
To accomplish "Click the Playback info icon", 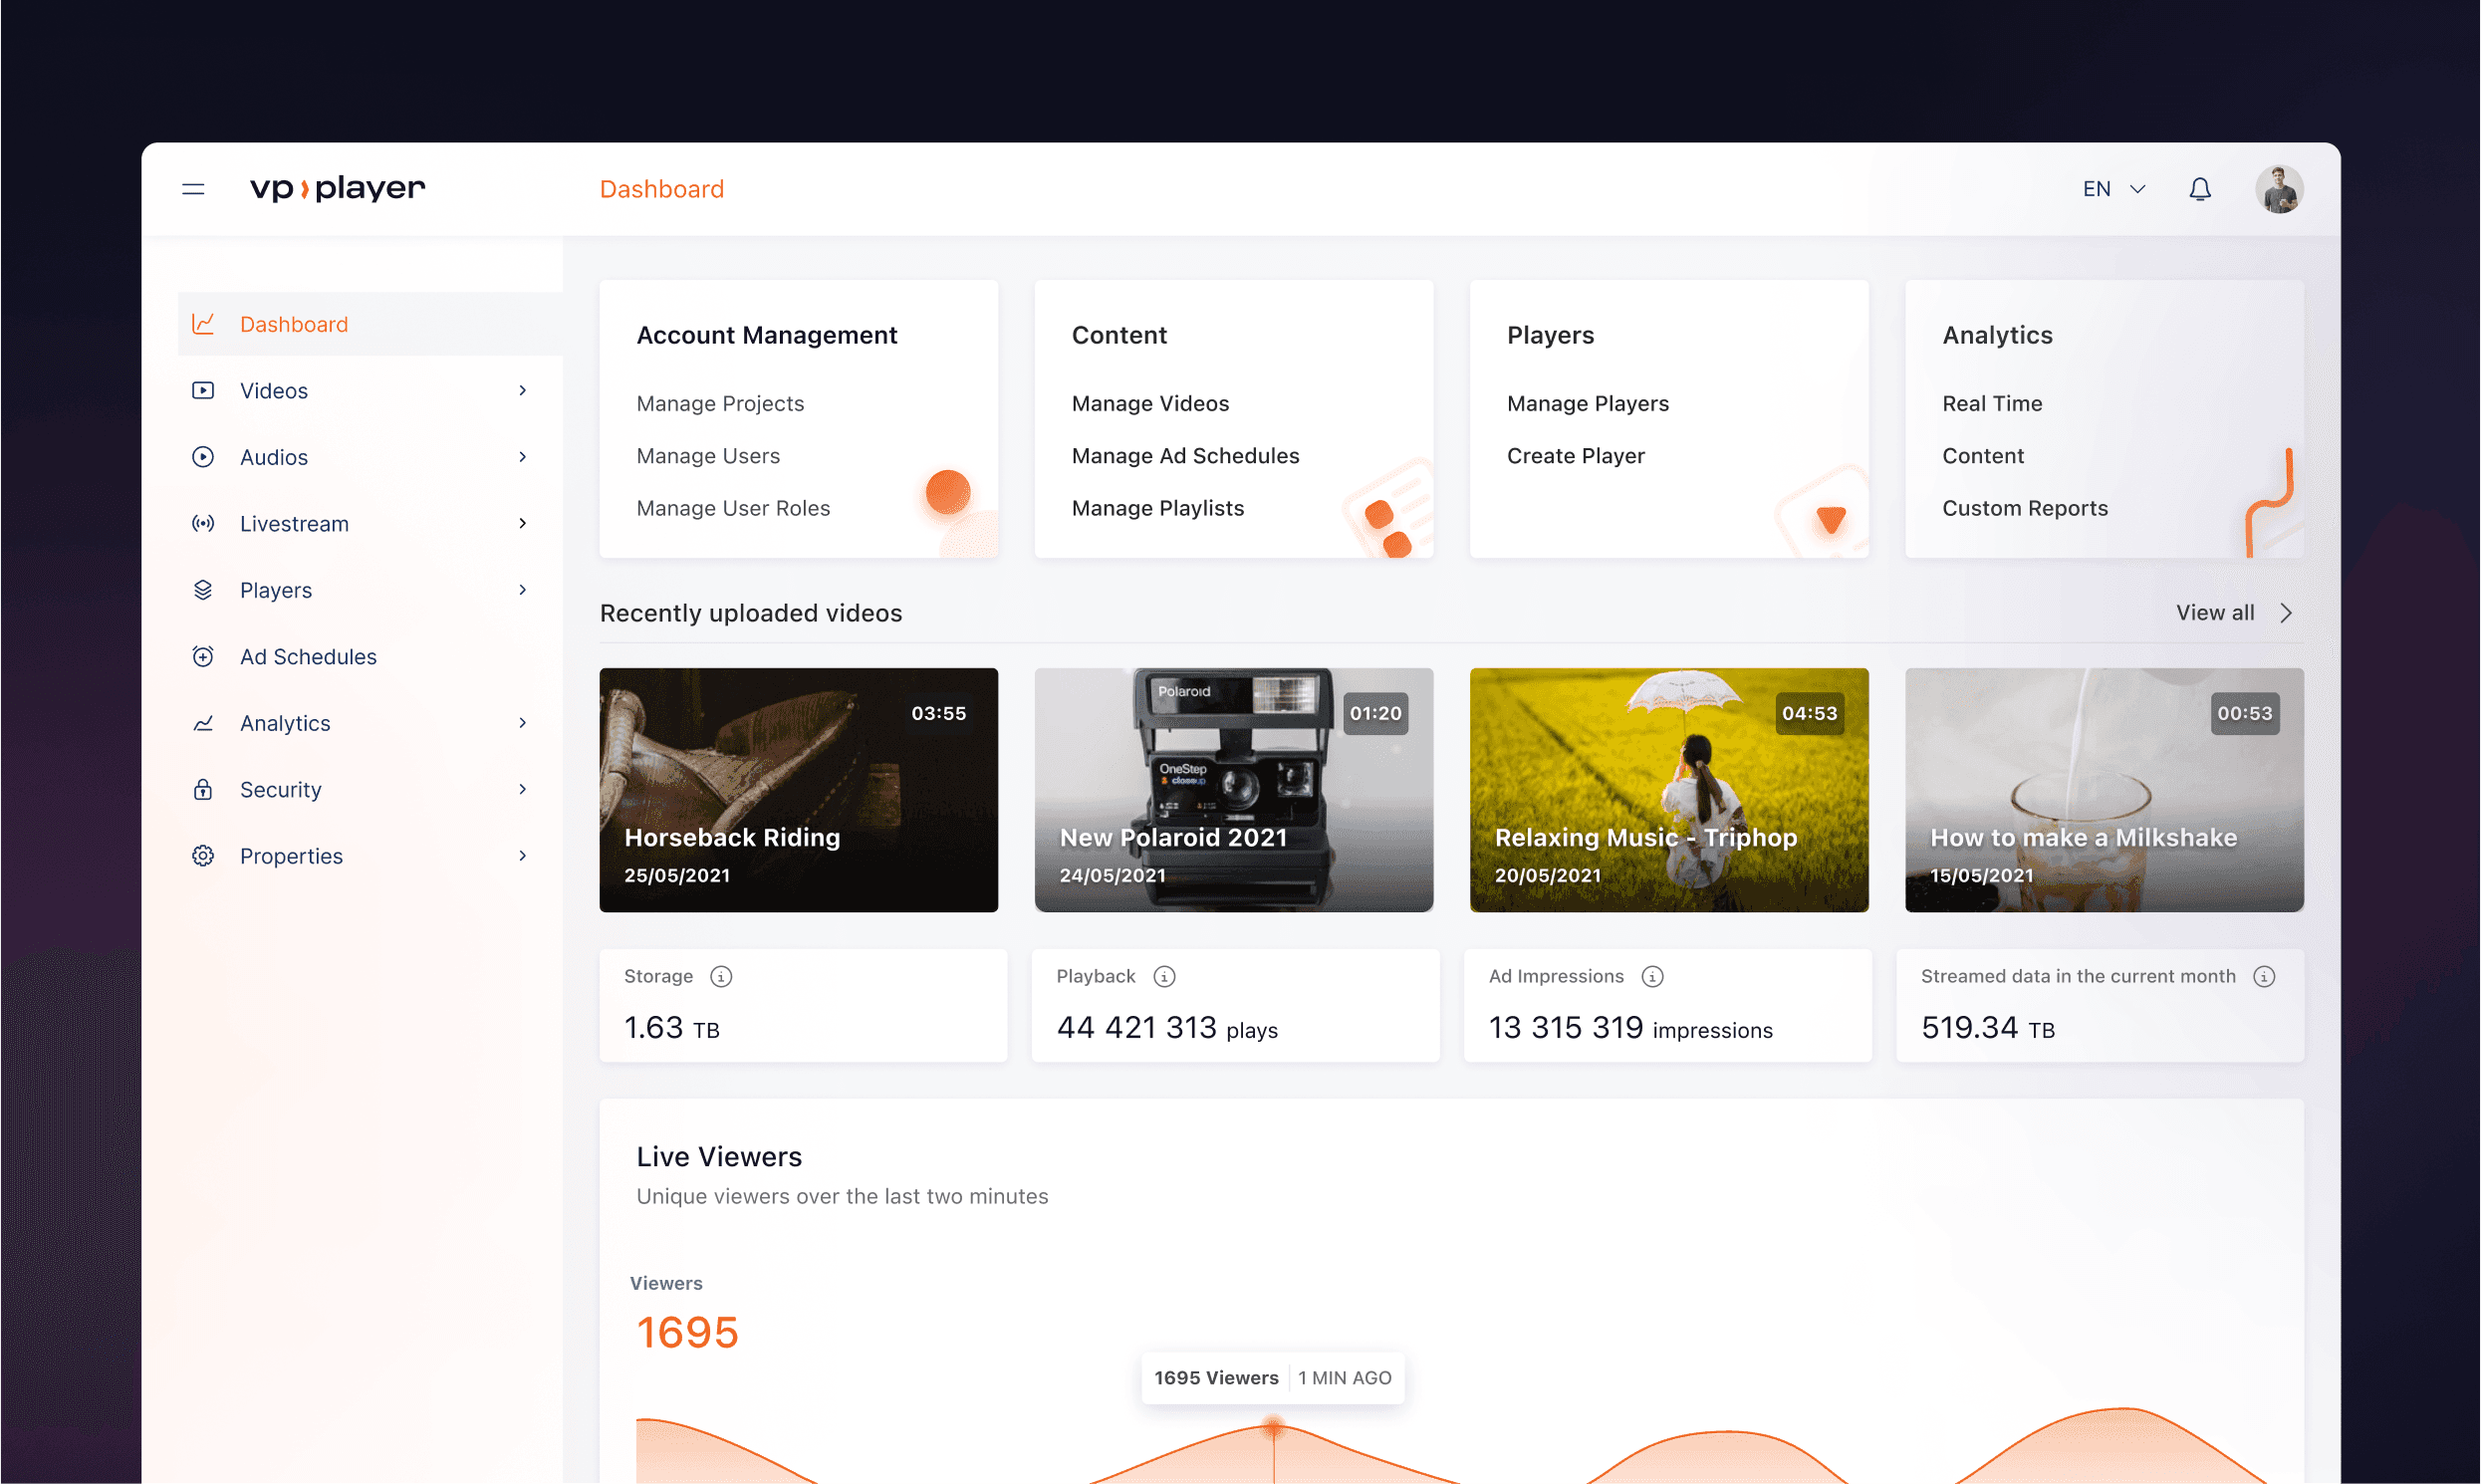I will [x=1164, y=976].
